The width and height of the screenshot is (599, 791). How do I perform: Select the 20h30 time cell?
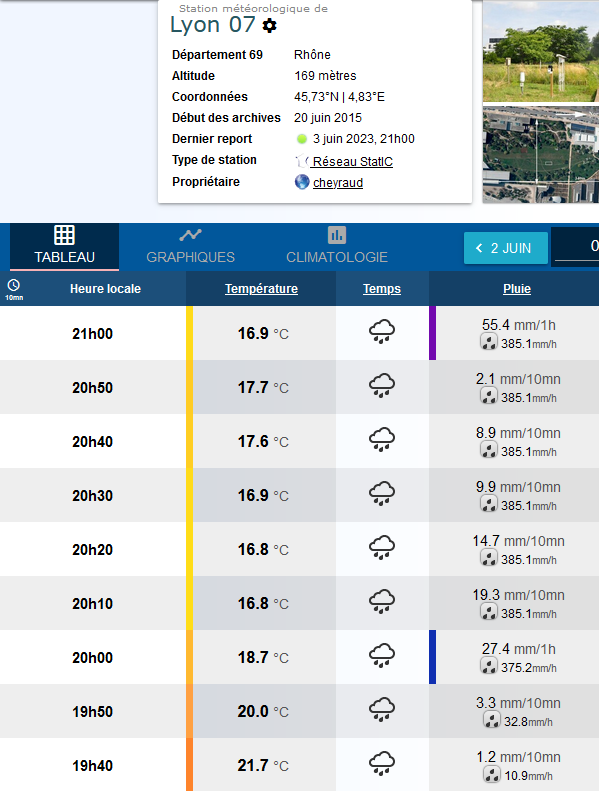coord(92,495)
